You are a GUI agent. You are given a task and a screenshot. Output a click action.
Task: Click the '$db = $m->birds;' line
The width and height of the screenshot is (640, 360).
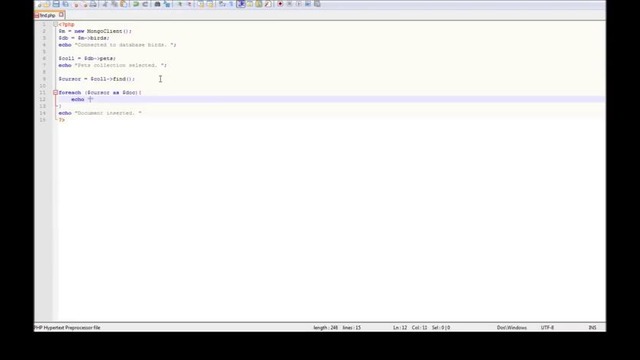(84, 38)
